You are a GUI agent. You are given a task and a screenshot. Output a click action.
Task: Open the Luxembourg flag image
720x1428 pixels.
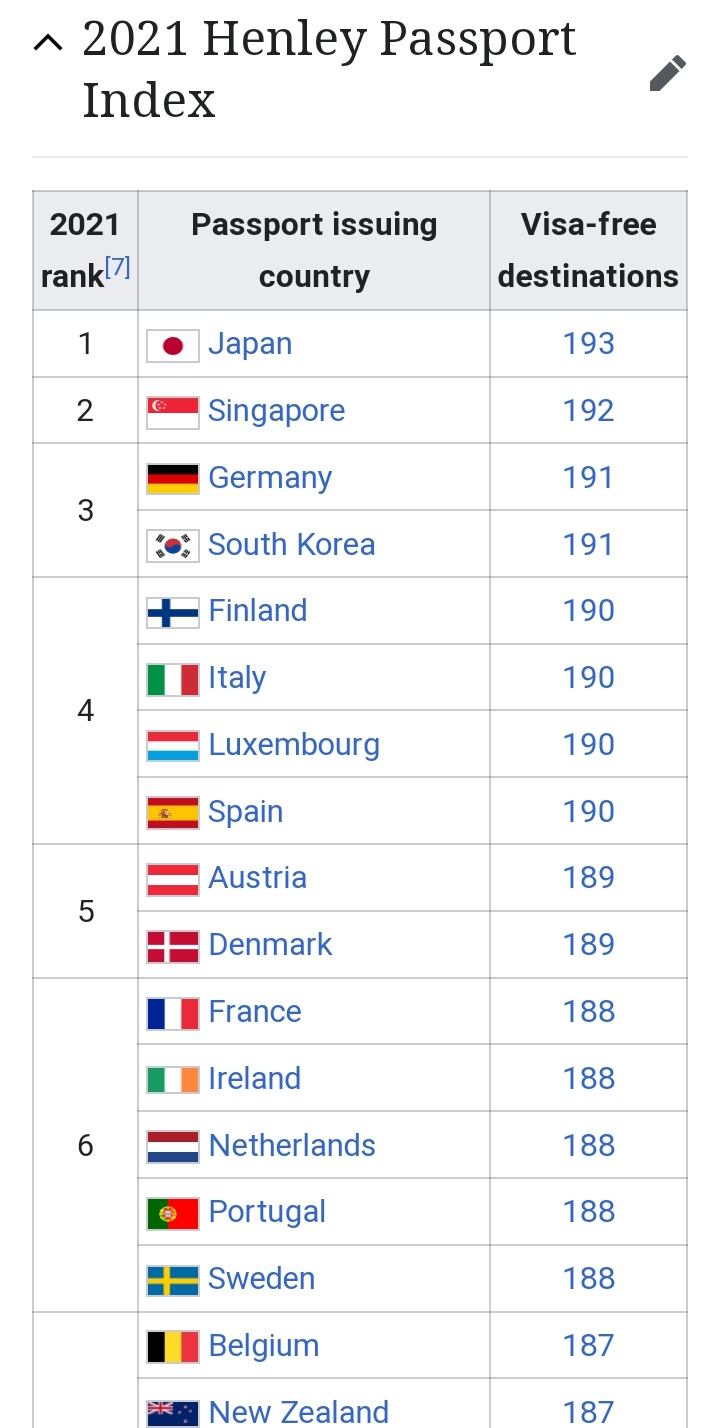click(x=173, y=746)
